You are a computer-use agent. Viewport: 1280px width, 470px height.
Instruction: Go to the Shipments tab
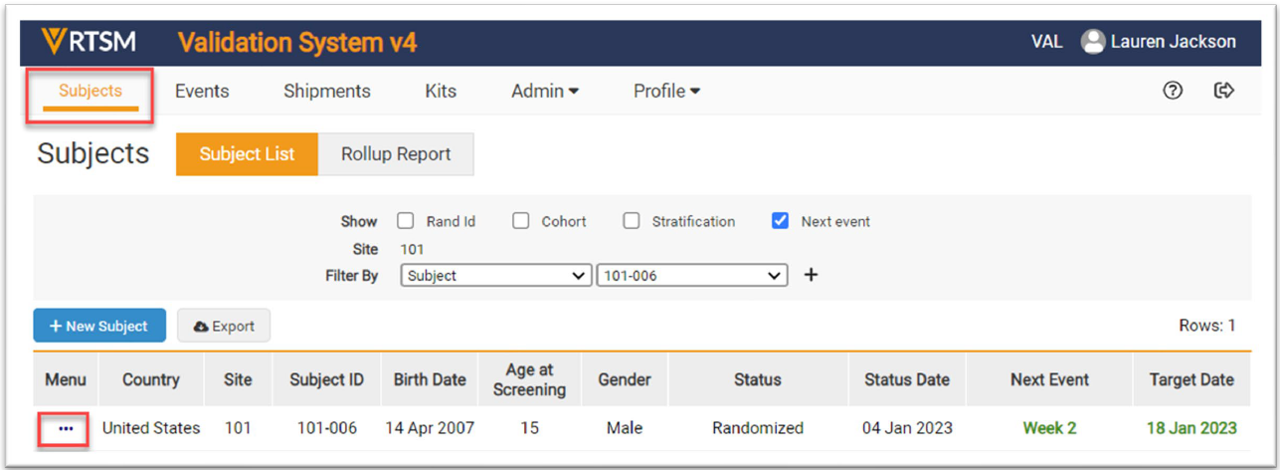(327, 91)
